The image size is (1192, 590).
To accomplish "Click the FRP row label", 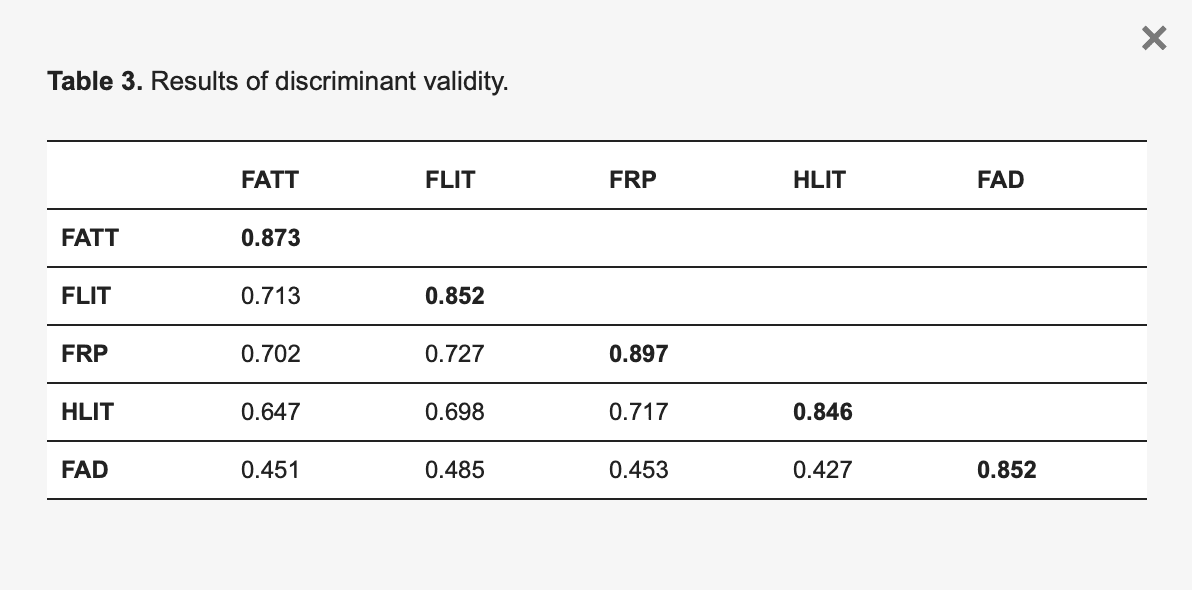I will point(82,354).
